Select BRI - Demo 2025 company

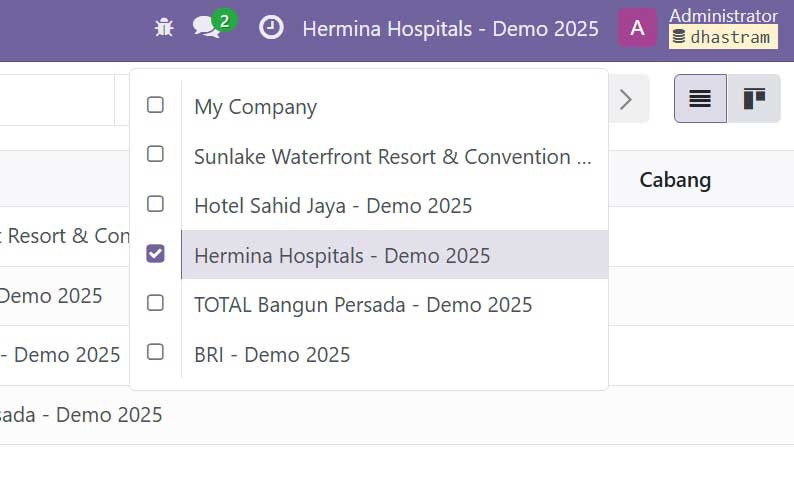pos(394,354)
